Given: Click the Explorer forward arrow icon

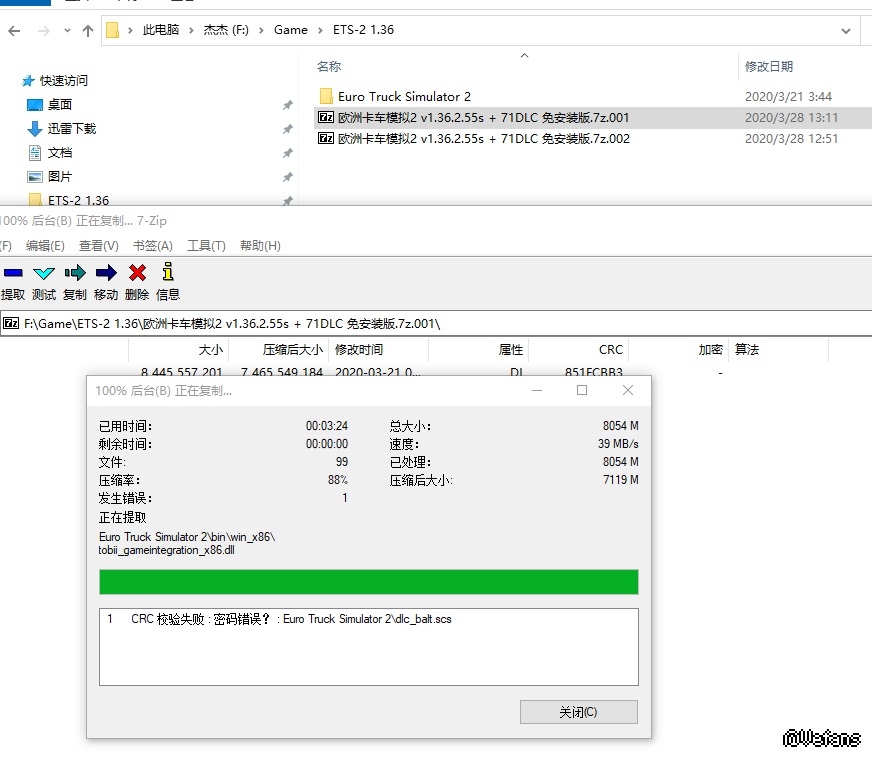Looking at the screenshot, I should 42,30.
